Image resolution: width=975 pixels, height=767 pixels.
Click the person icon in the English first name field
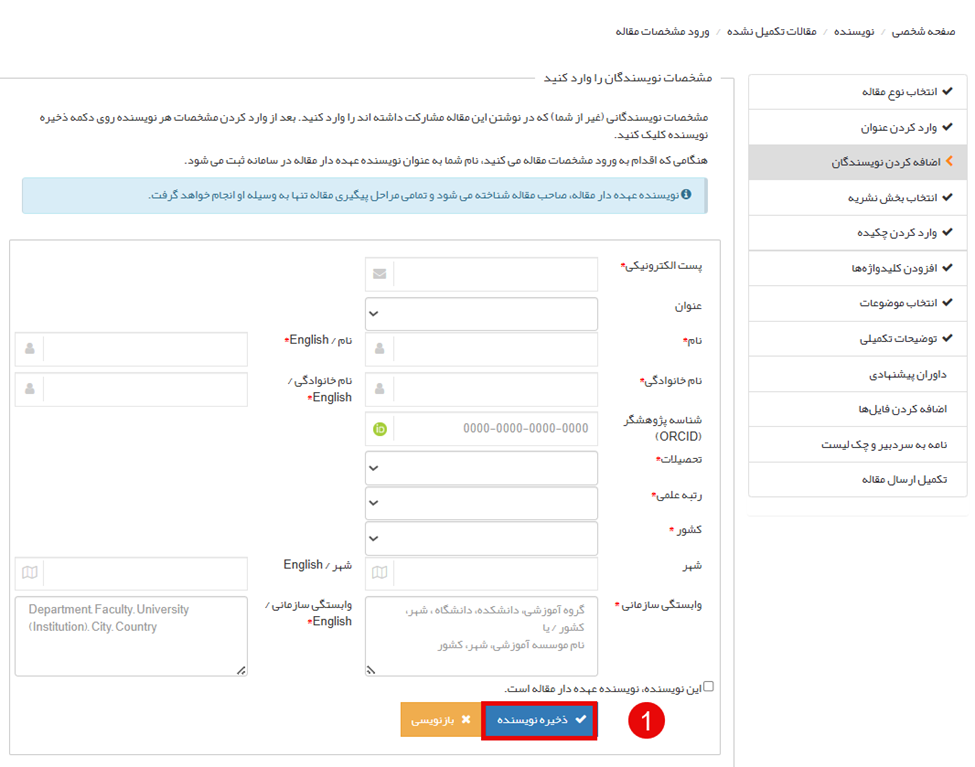29,349
